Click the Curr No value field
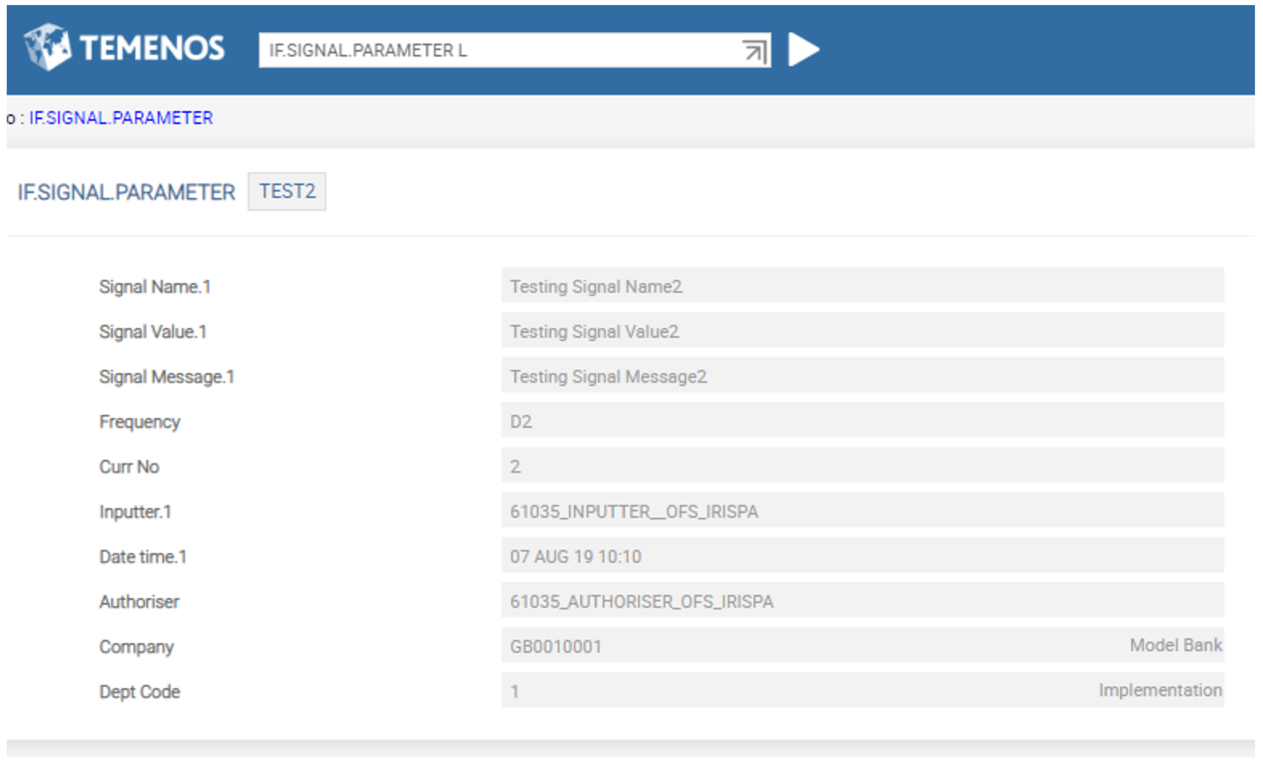The image size is (1263, 765). [x=861, y=467]
